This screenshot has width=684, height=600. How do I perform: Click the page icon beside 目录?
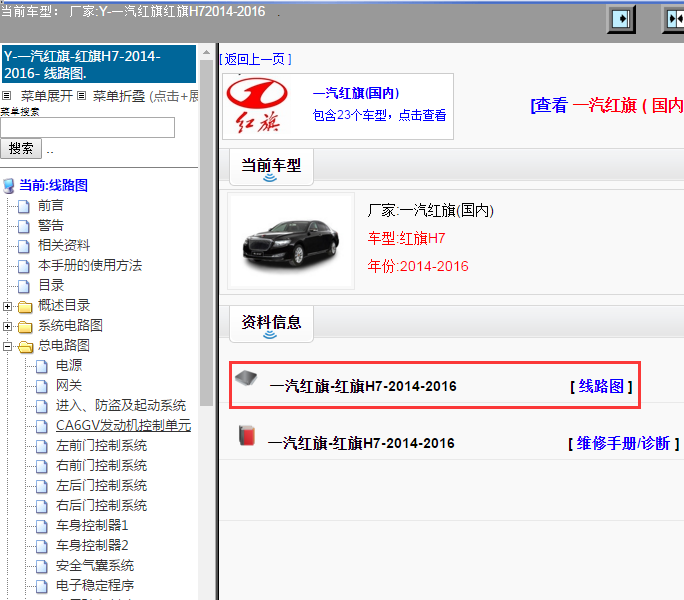[24, 286]
